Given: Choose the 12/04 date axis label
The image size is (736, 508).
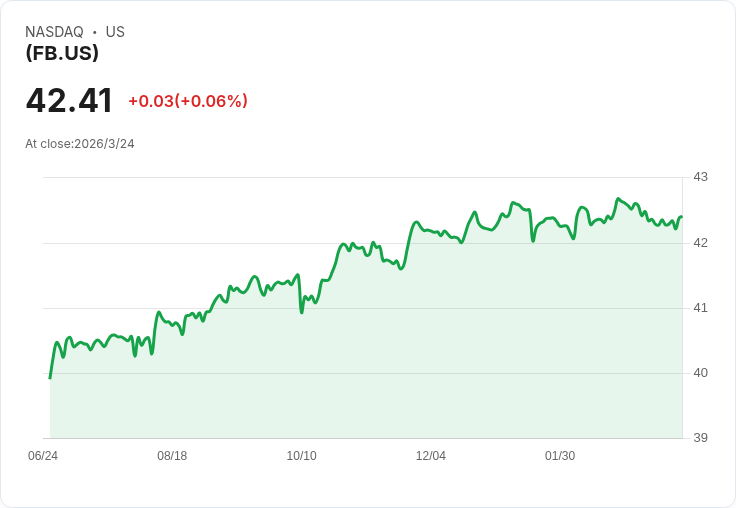Looking at the screenshot, I should pyautogui.click(x=431, y=456).
